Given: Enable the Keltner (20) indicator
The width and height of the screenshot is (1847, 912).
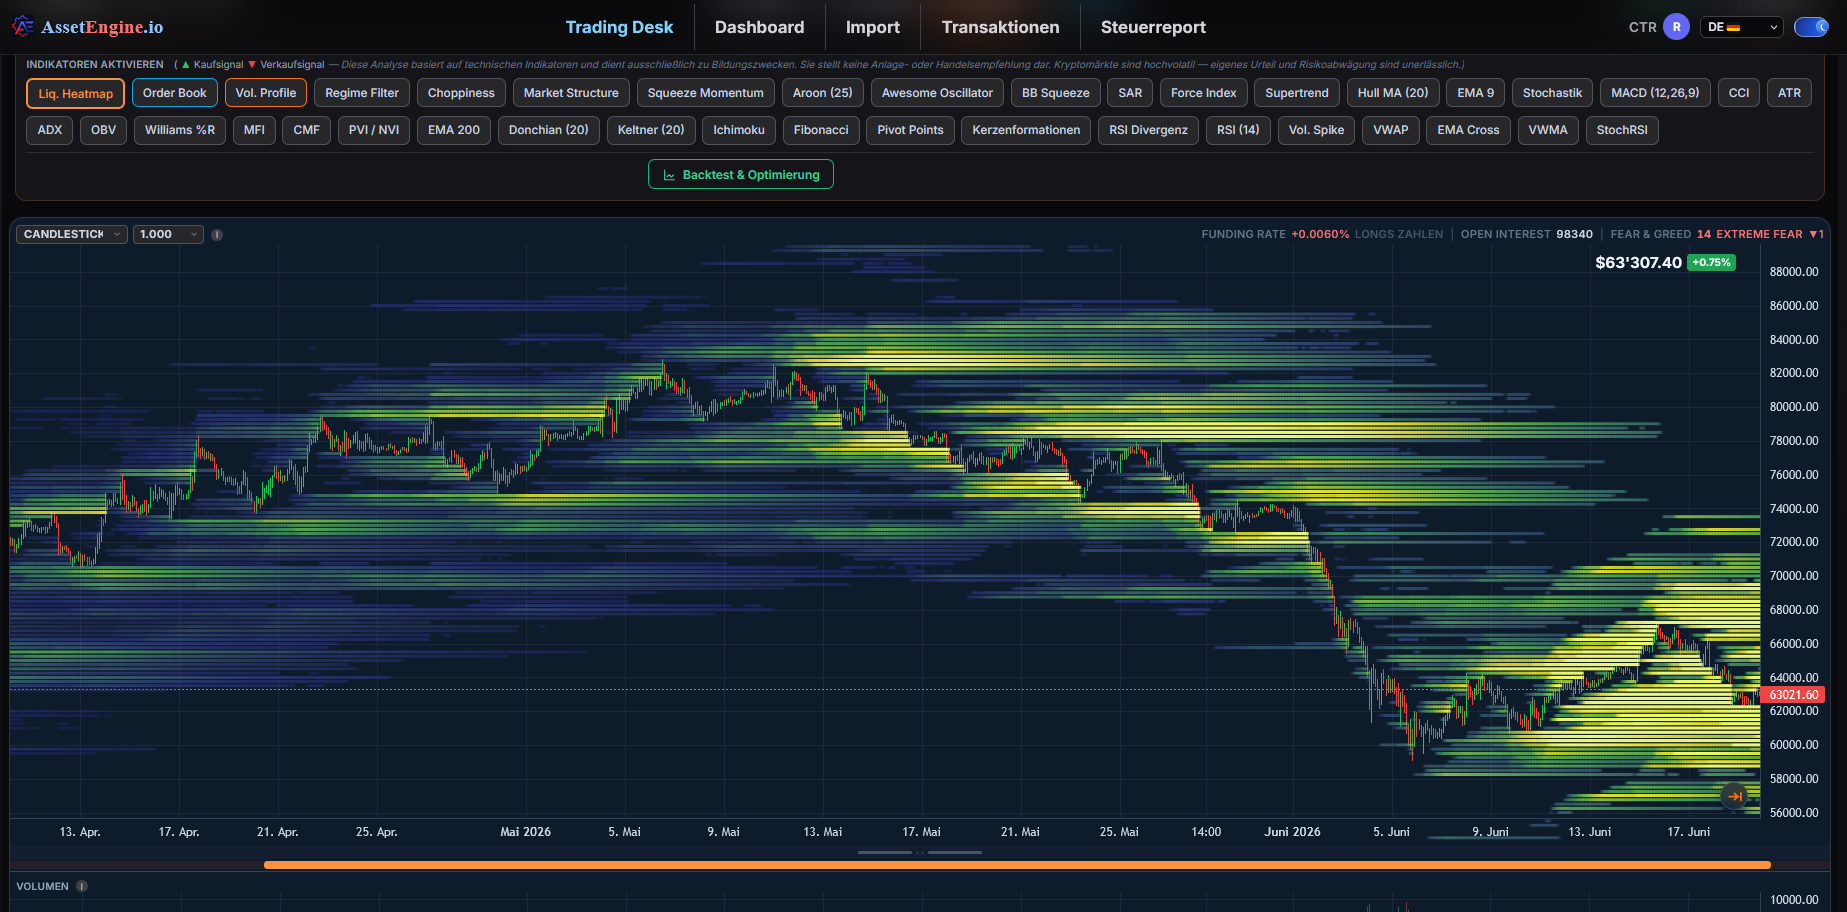Looking at the screenshot, I should pos(651,130).
